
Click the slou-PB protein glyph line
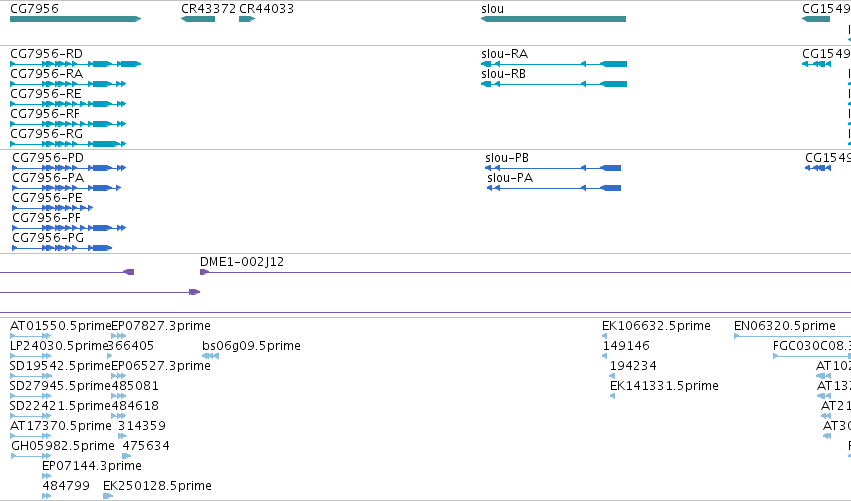click(552, 168)
